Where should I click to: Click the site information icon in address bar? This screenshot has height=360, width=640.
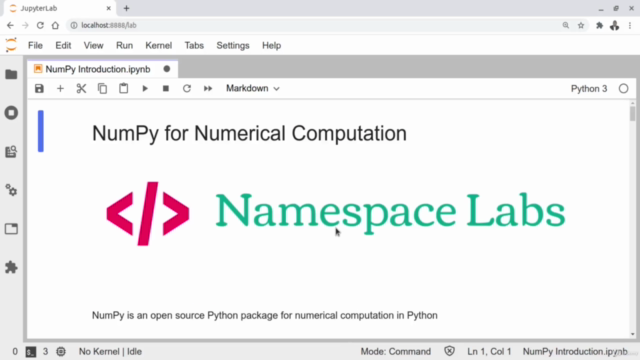(74, 25)
